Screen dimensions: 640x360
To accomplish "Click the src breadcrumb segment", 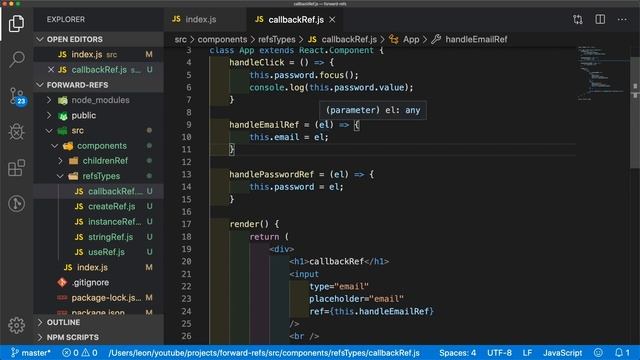I will 180,39.
